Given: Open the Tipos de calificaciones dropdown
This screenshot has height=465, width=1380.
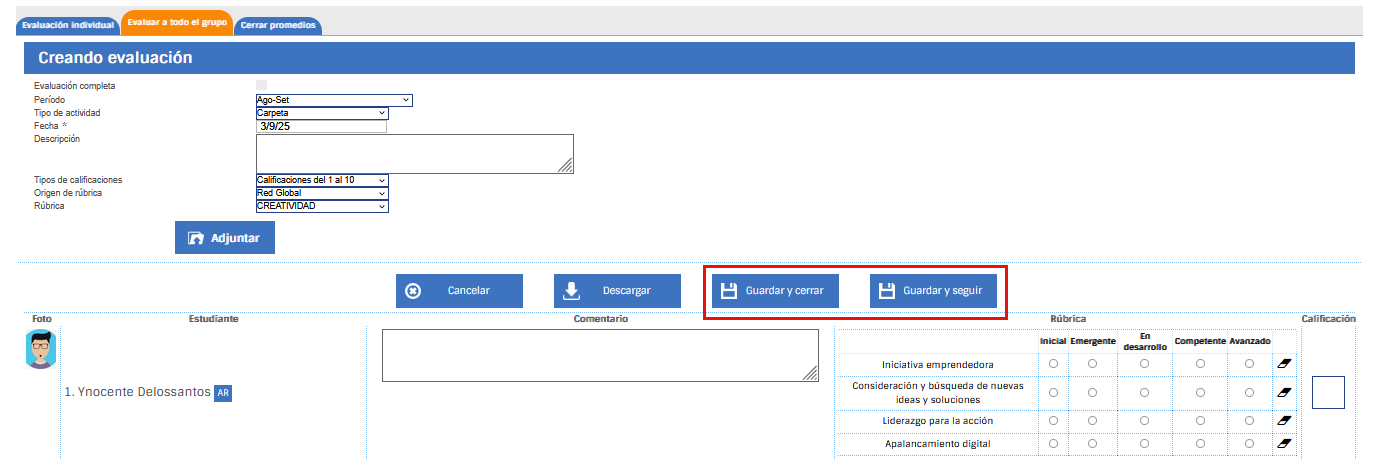Looking at the screenshot, I should [322, 180].
